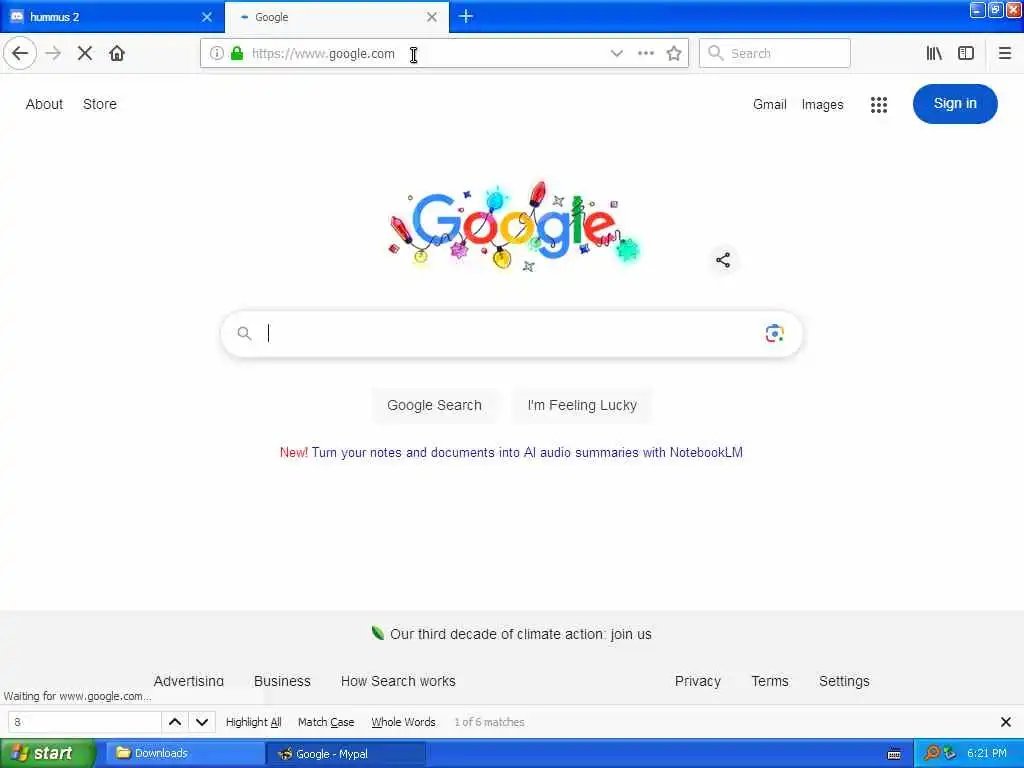The width and height of the screenshot is (1024, 768).
Task: Open Google apps grid icon
Action: point(879,104)
